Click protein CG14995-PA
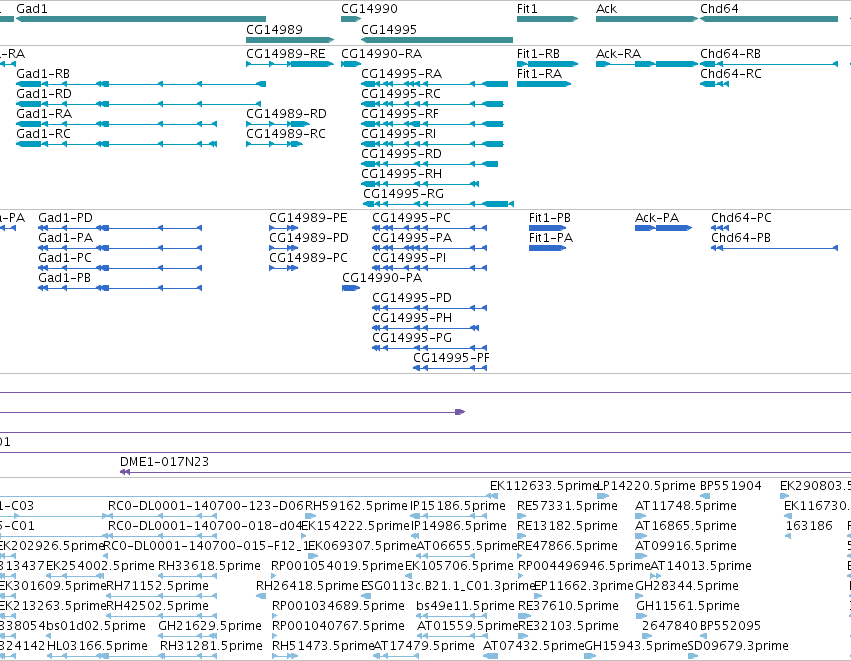This screenshot has height=661, width=851. point(412,238)
